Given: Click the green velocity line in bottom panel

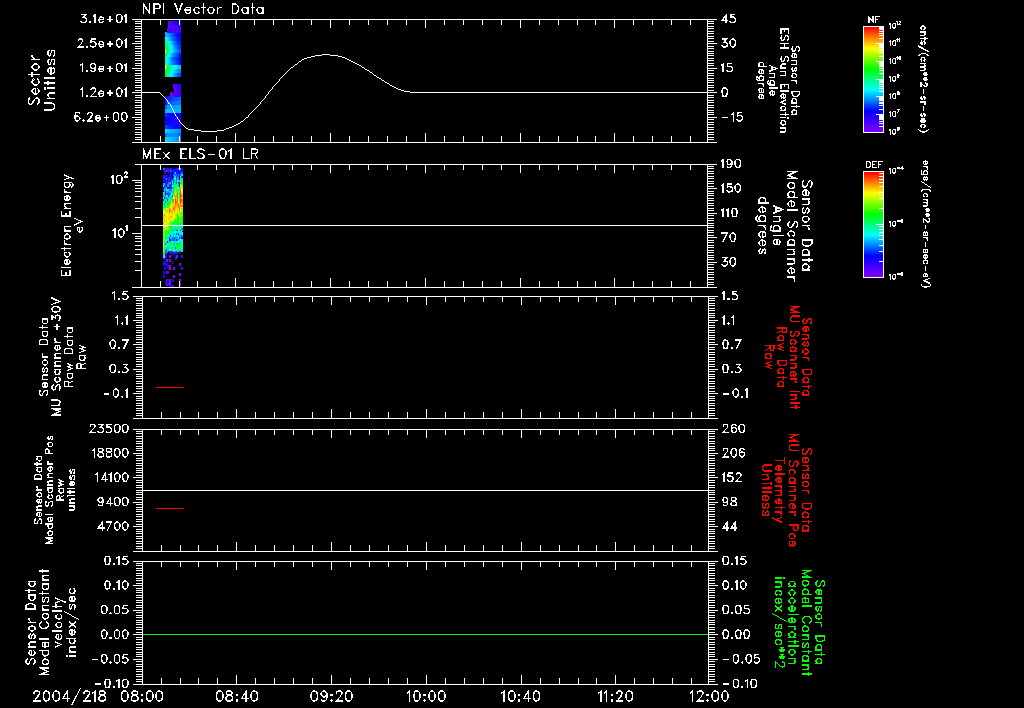Looking at the screenshot, I should tap(425, 634).
